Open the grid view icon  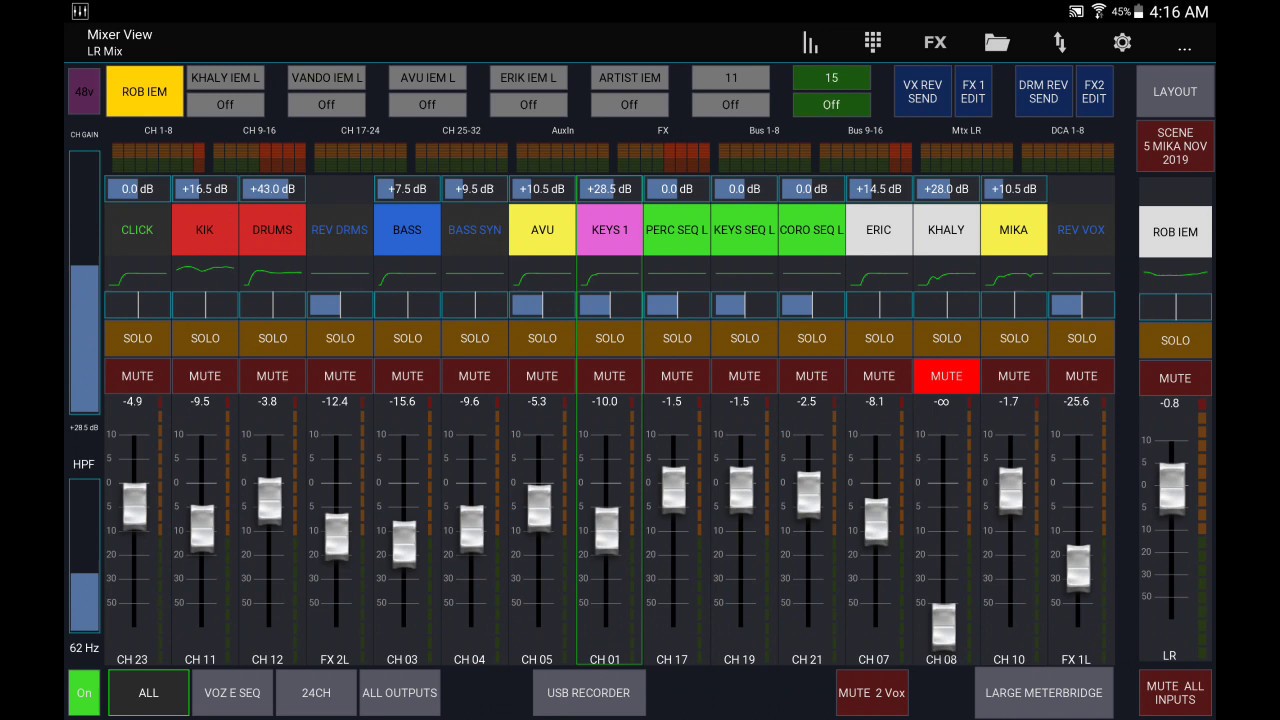tap(873, 42)
